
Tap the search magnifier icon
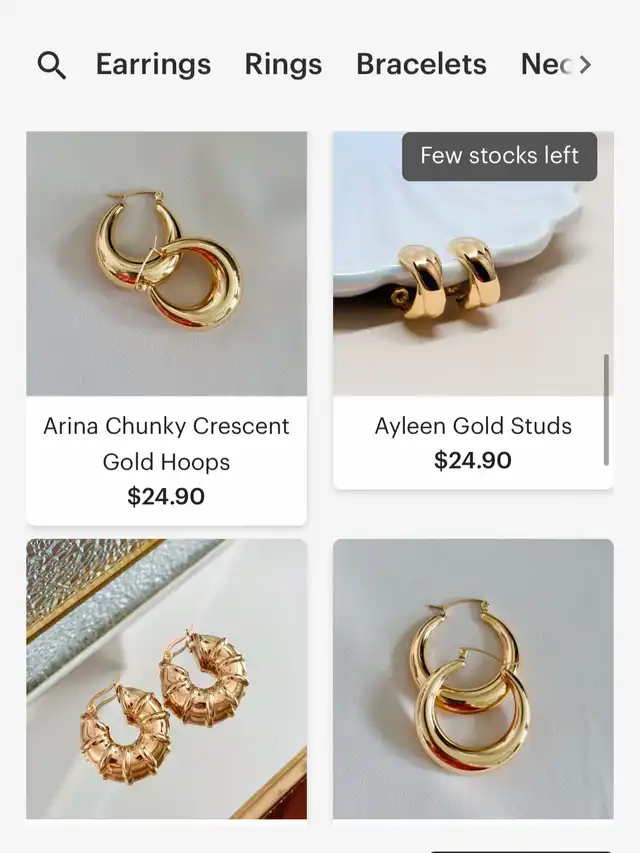tap(52, 65)
